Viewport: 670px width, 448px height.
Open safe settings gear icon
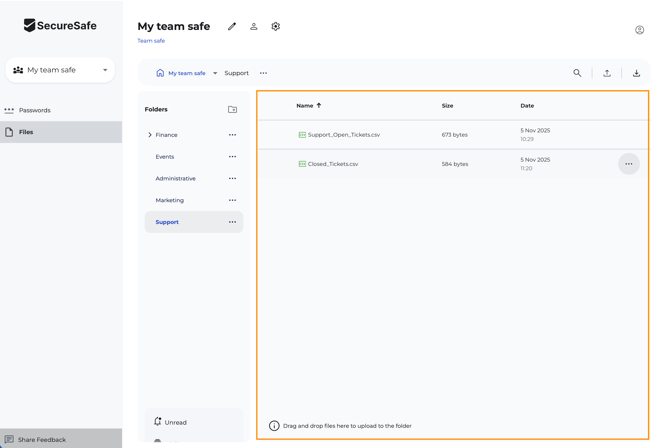276,27
